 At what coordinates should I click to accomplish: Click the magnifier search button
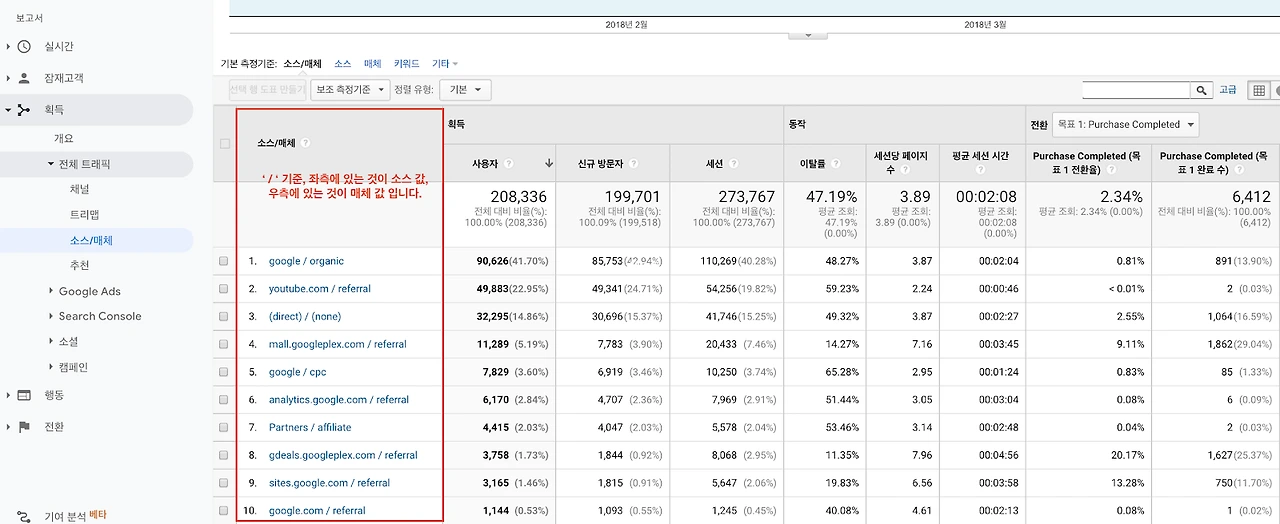[1202, 90]
